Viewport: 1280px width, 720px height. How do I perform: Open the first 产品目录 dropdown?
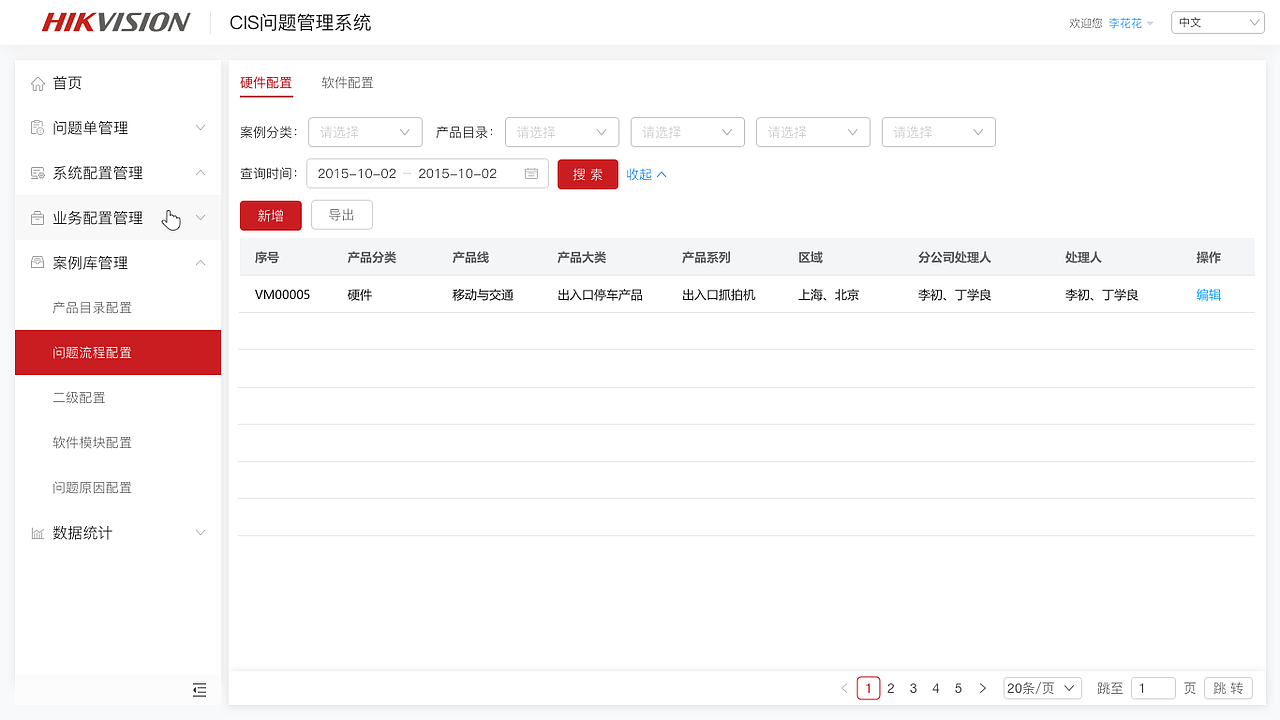(562, 131)
